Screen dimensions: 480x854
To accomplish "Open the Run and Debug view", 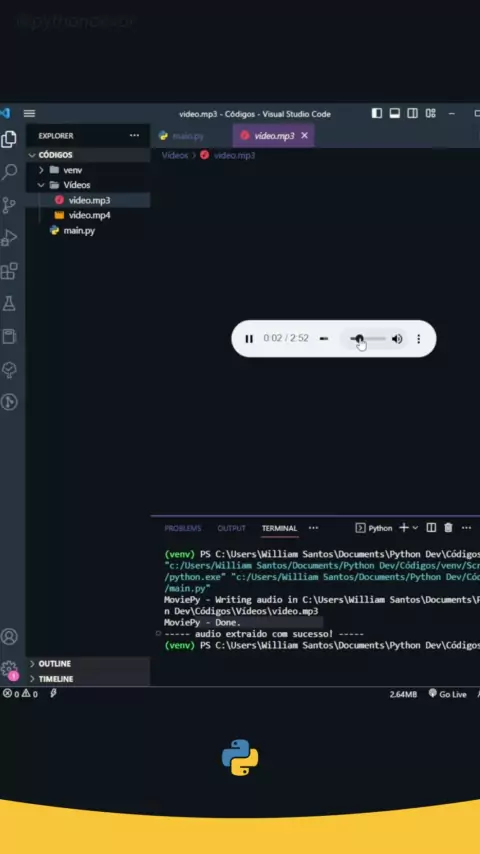I will [9, 238].
